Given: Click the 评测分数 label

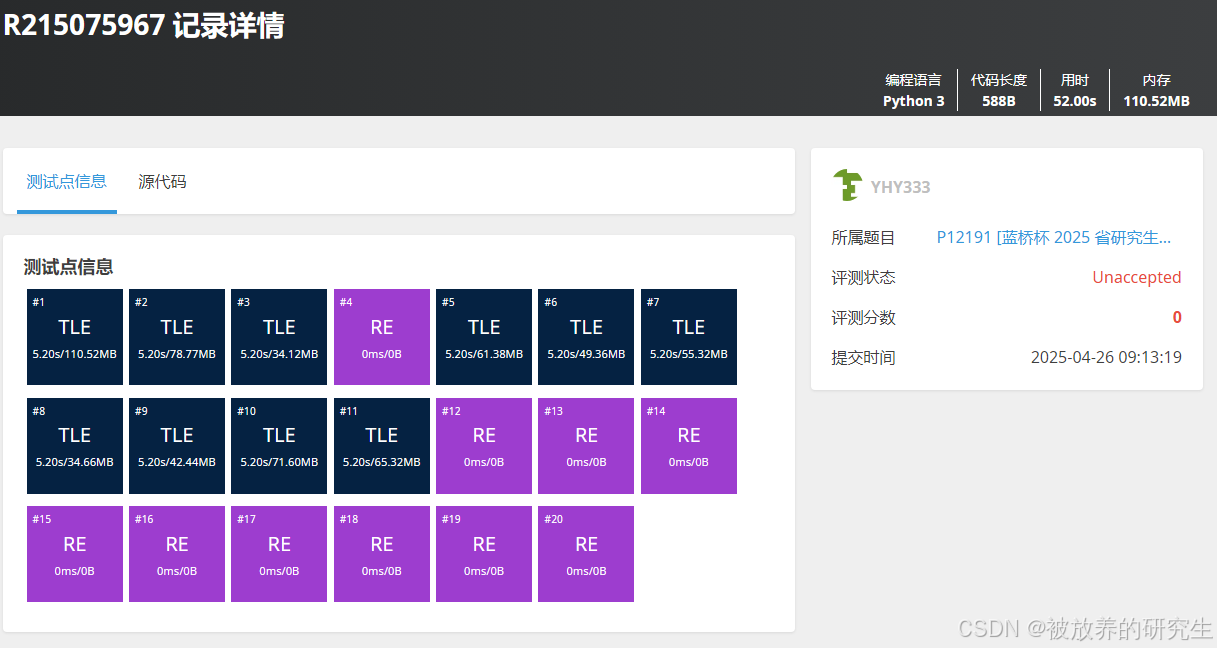Looking at the screenshot, I should (864, 317).
